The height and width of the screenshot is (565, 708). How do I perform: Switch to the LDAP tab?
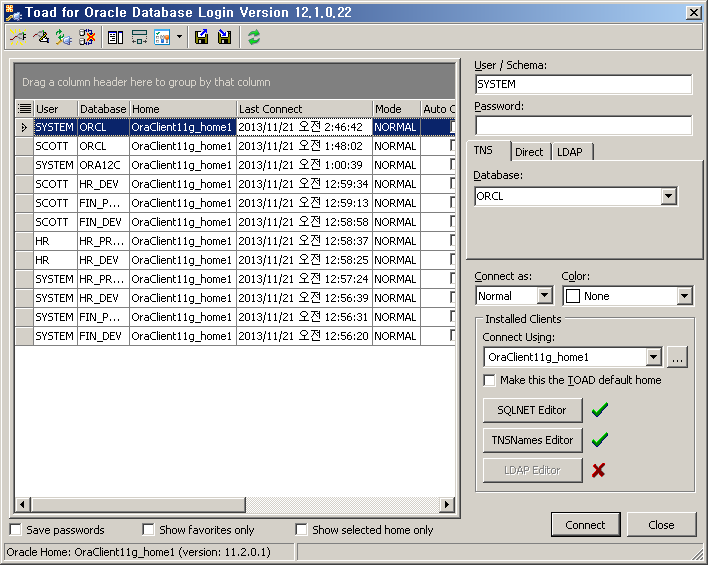pos(570,152)
